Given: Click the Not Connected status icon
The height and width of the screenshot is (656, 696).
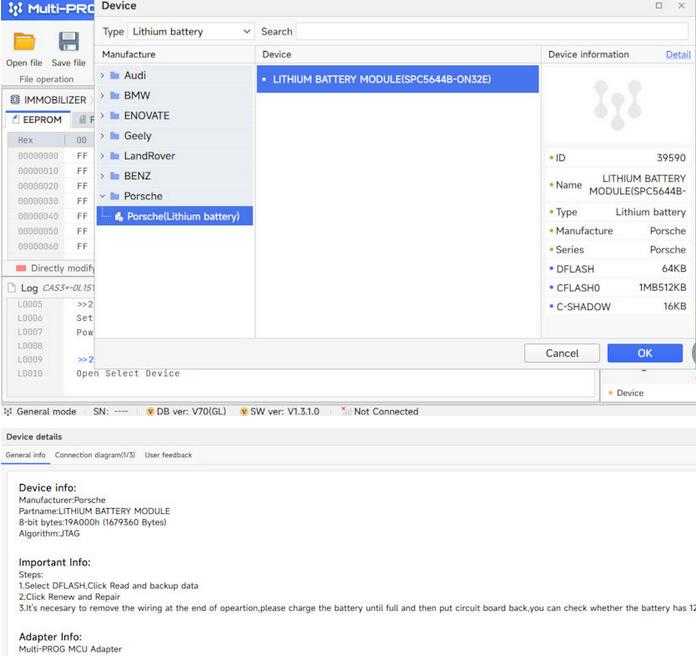Looking at the screenshot, I should coord(346,411).
